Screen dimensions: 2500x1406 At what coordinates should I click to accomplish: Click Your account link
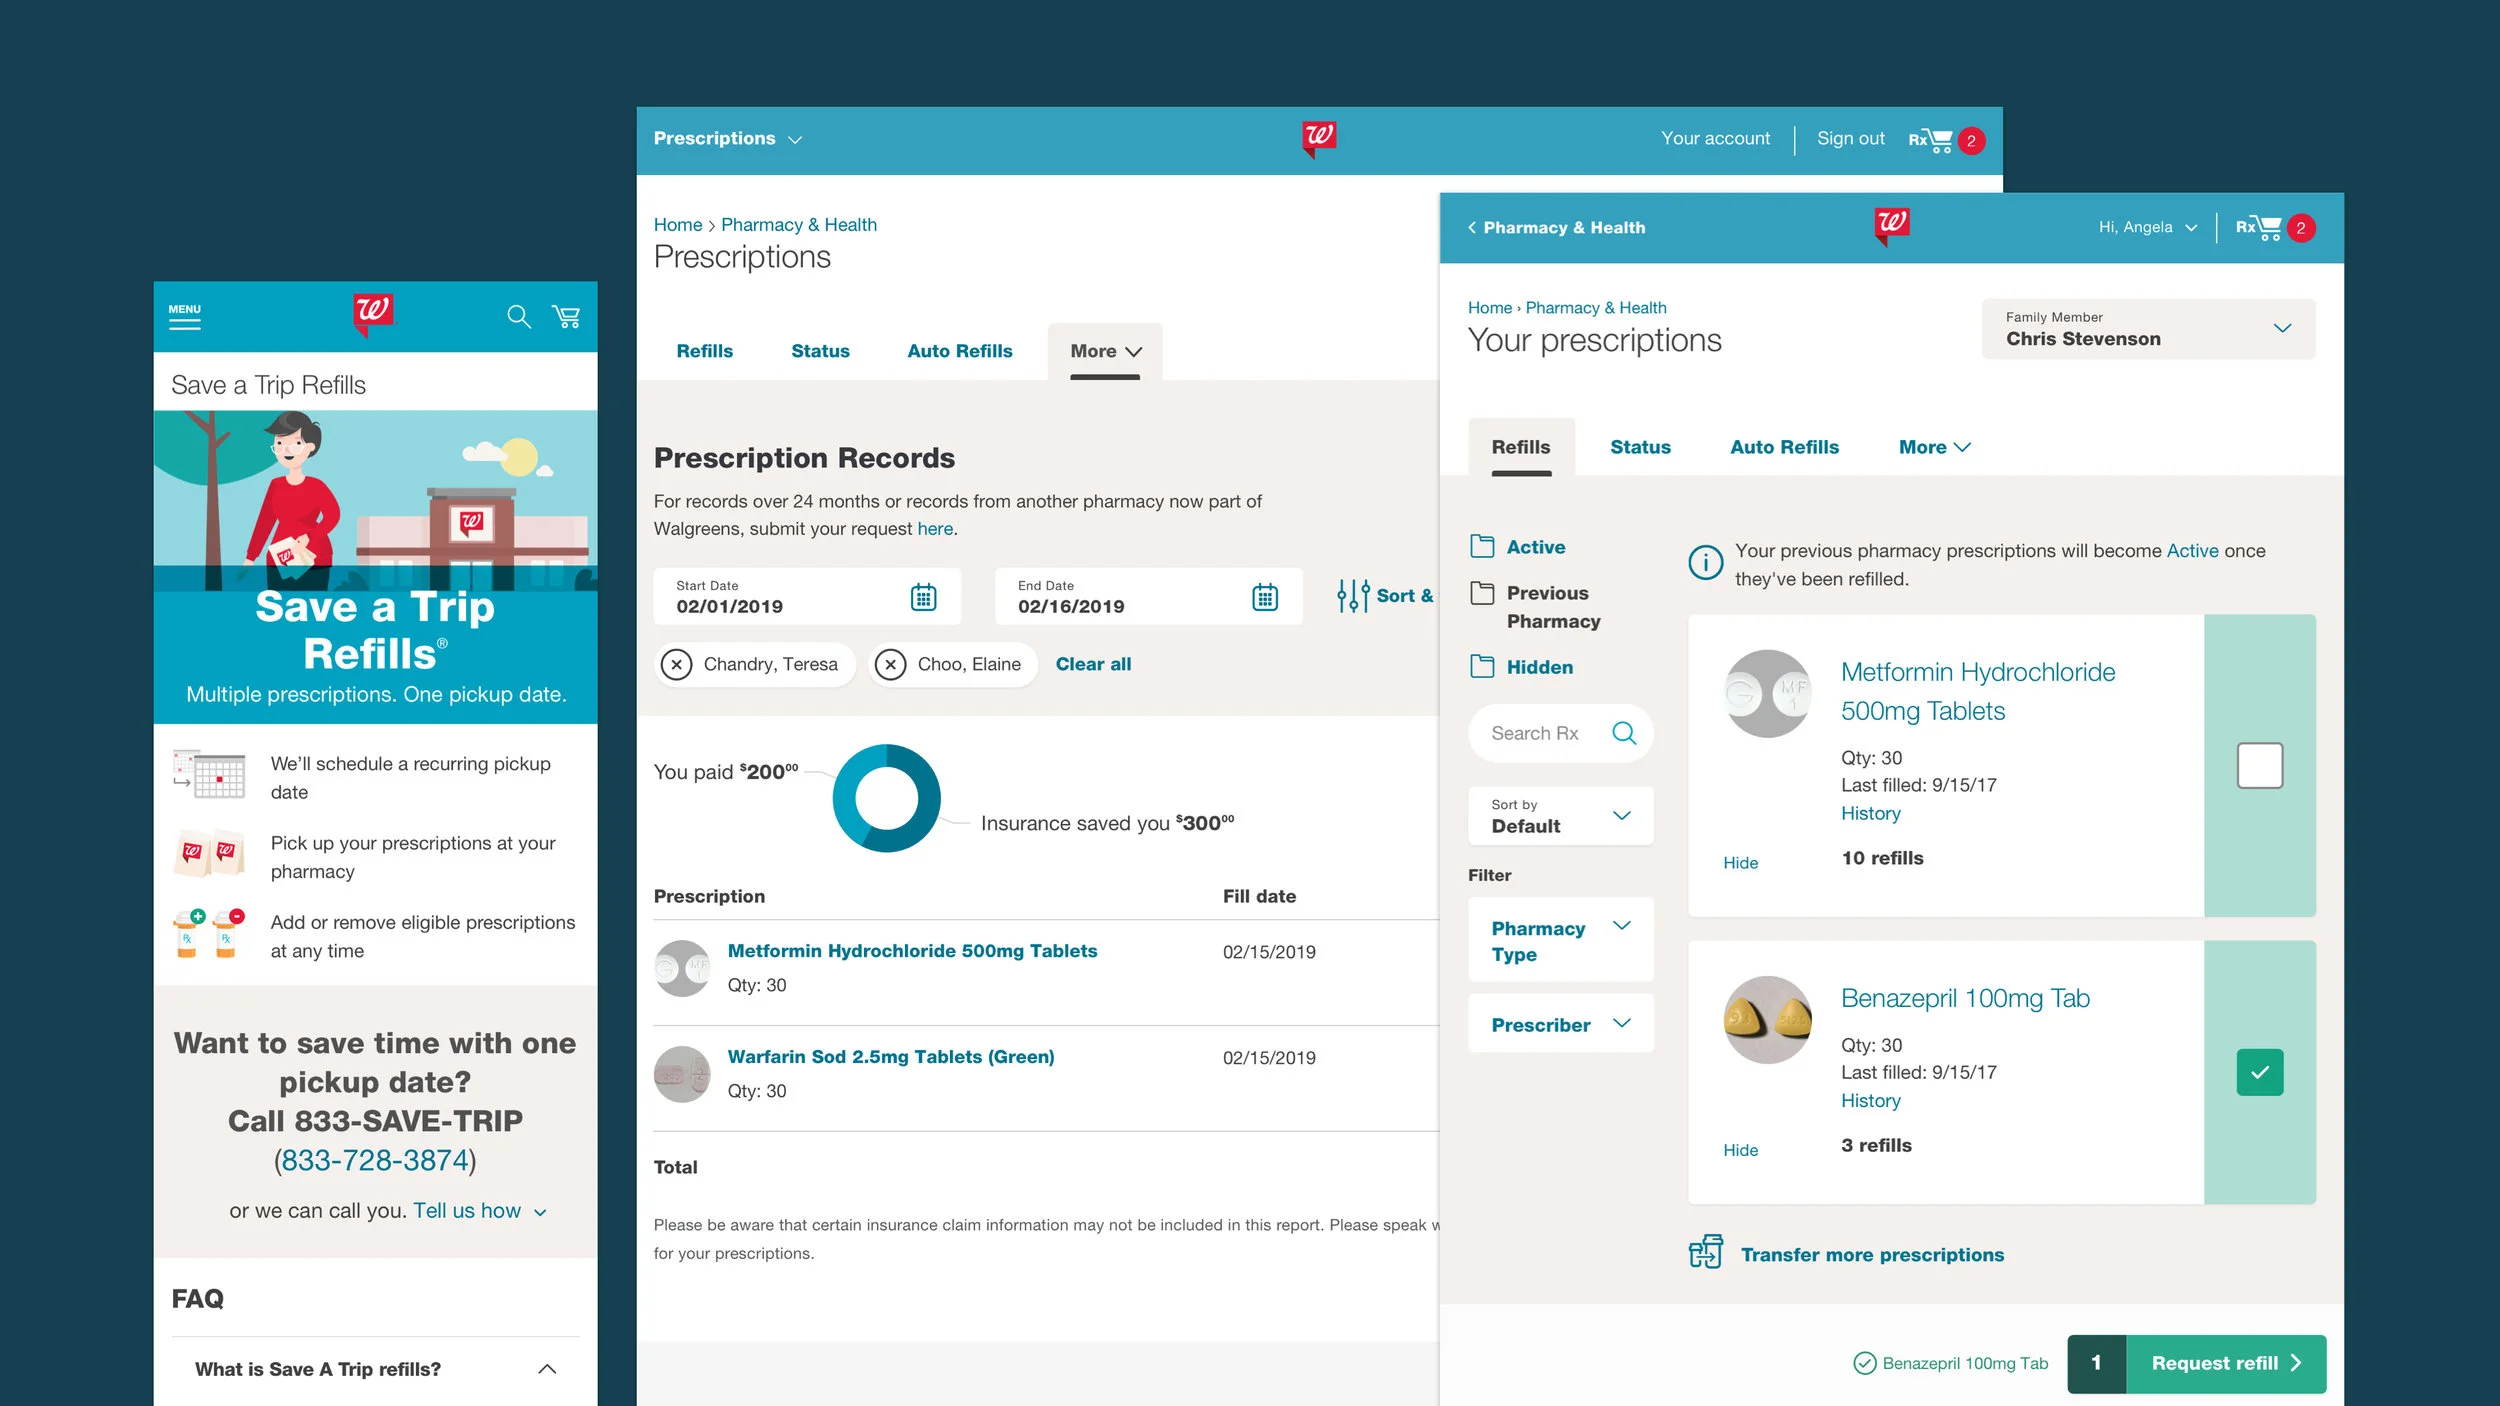click(x=1715, y=139)
